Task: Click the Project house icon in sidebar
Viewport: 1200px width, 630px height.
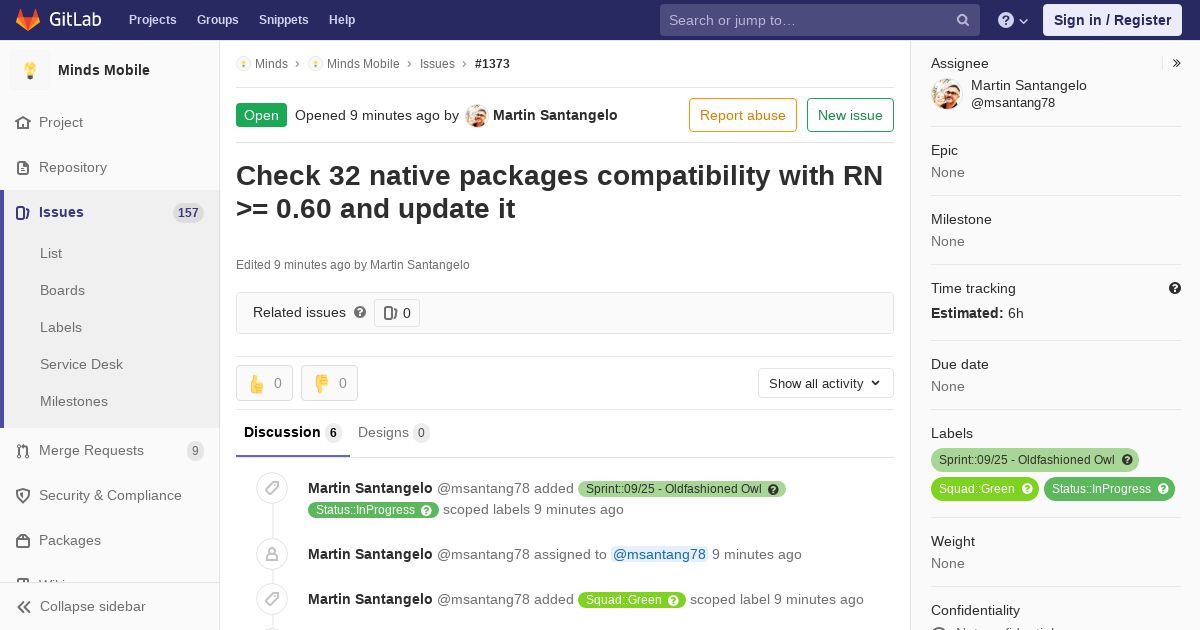Action: coord(23,122)
